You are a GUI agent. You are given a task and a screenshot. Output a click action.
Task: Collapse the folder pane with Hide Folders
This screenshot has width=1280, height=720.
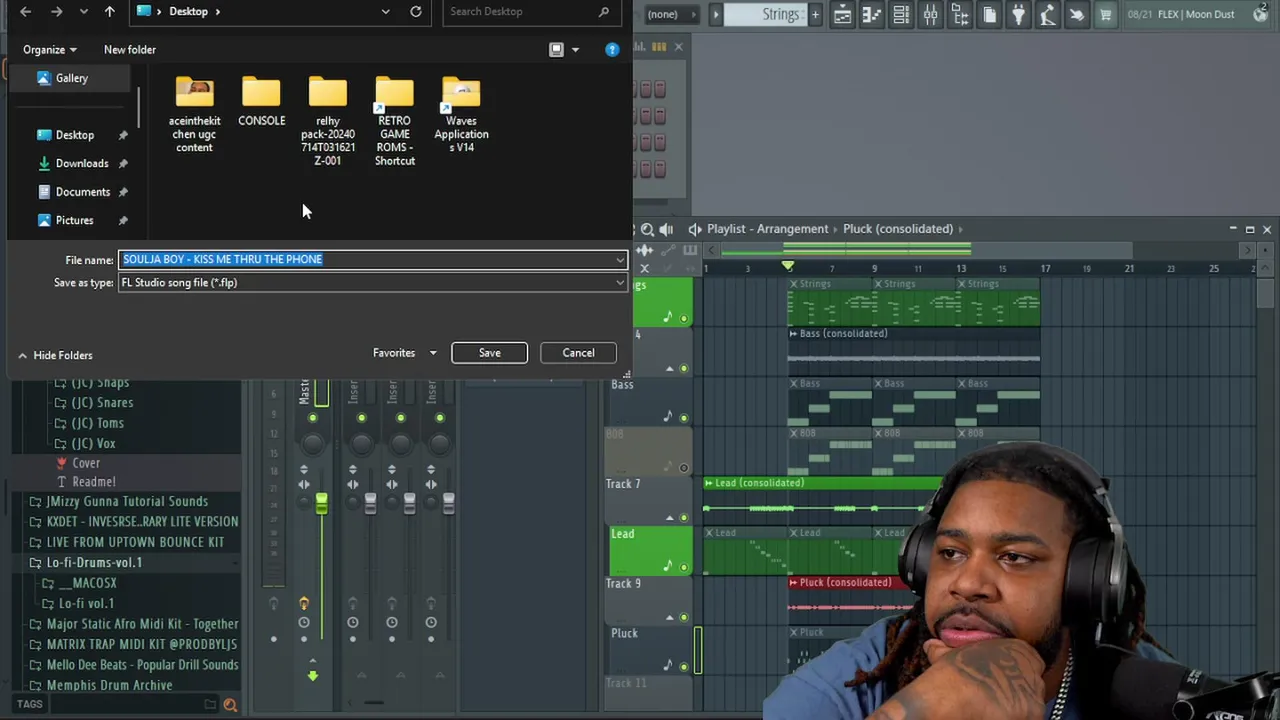pos(54,355)
